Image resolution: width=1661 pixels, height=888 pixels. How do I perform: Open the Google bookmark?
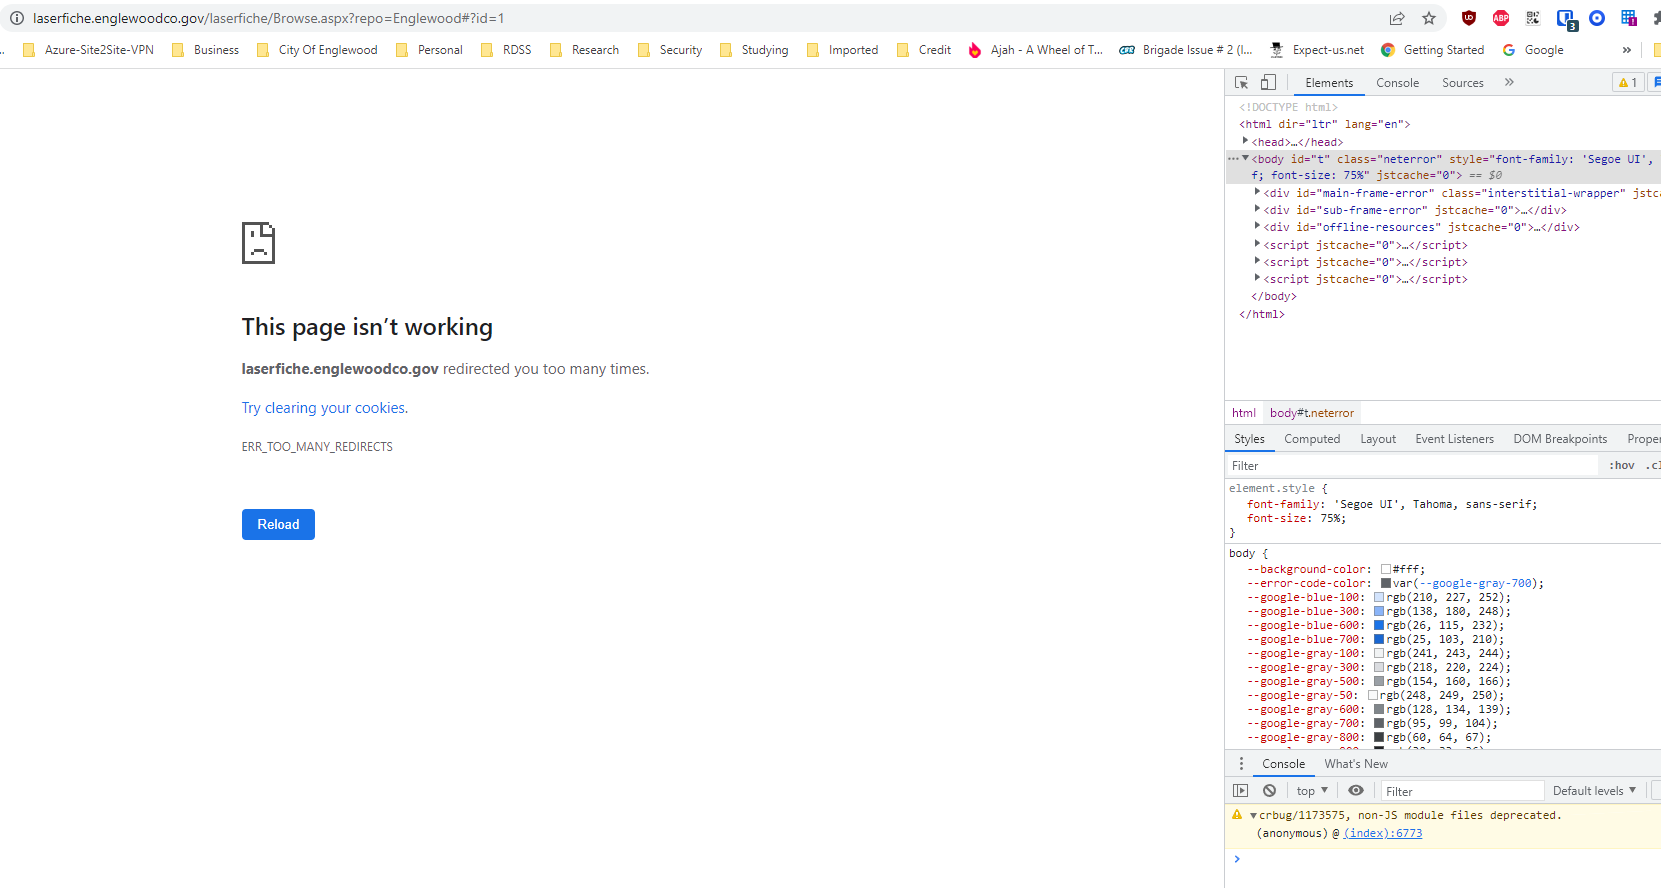(1533, 50)
